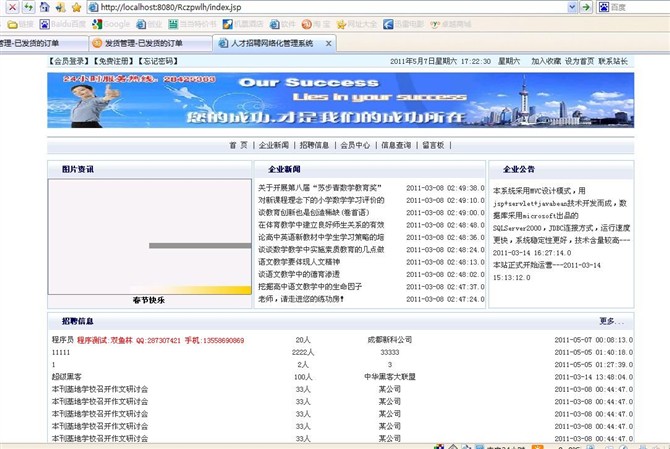
Task: Open the 当当特价书 bookmark
Action: [x=192, y=24]
